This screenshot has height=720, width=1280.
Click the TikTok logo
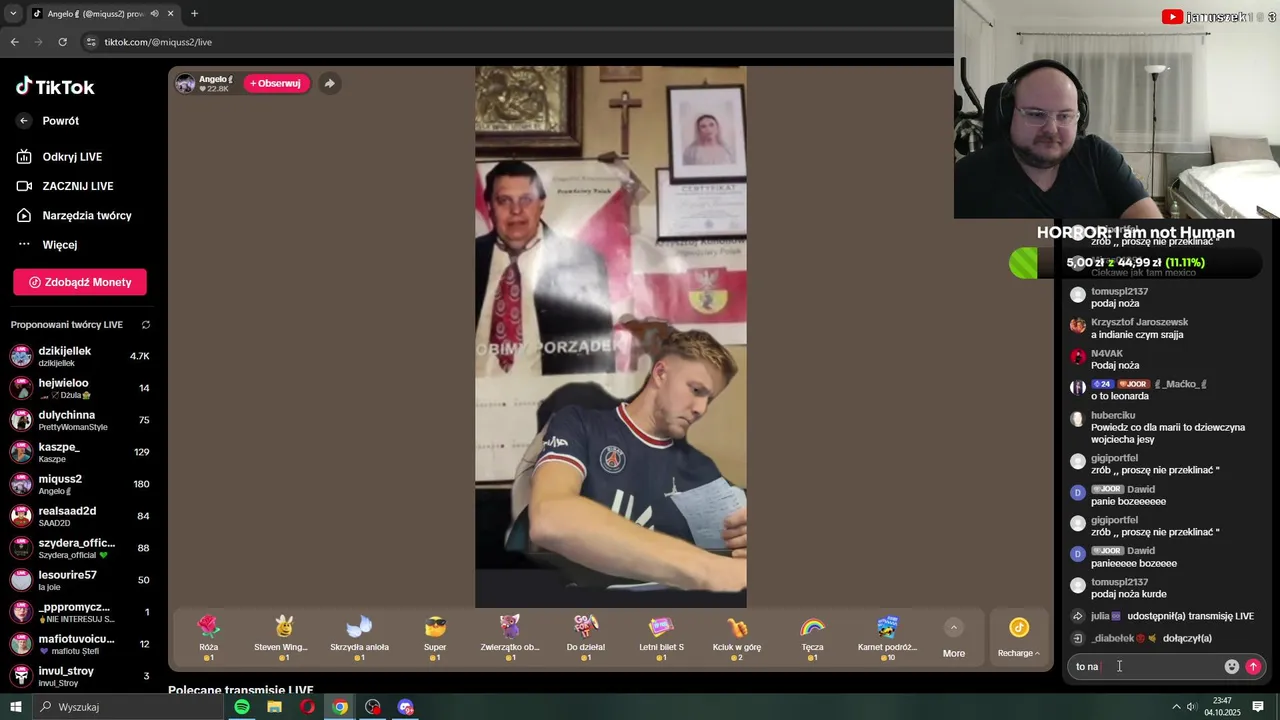[55, 87]
